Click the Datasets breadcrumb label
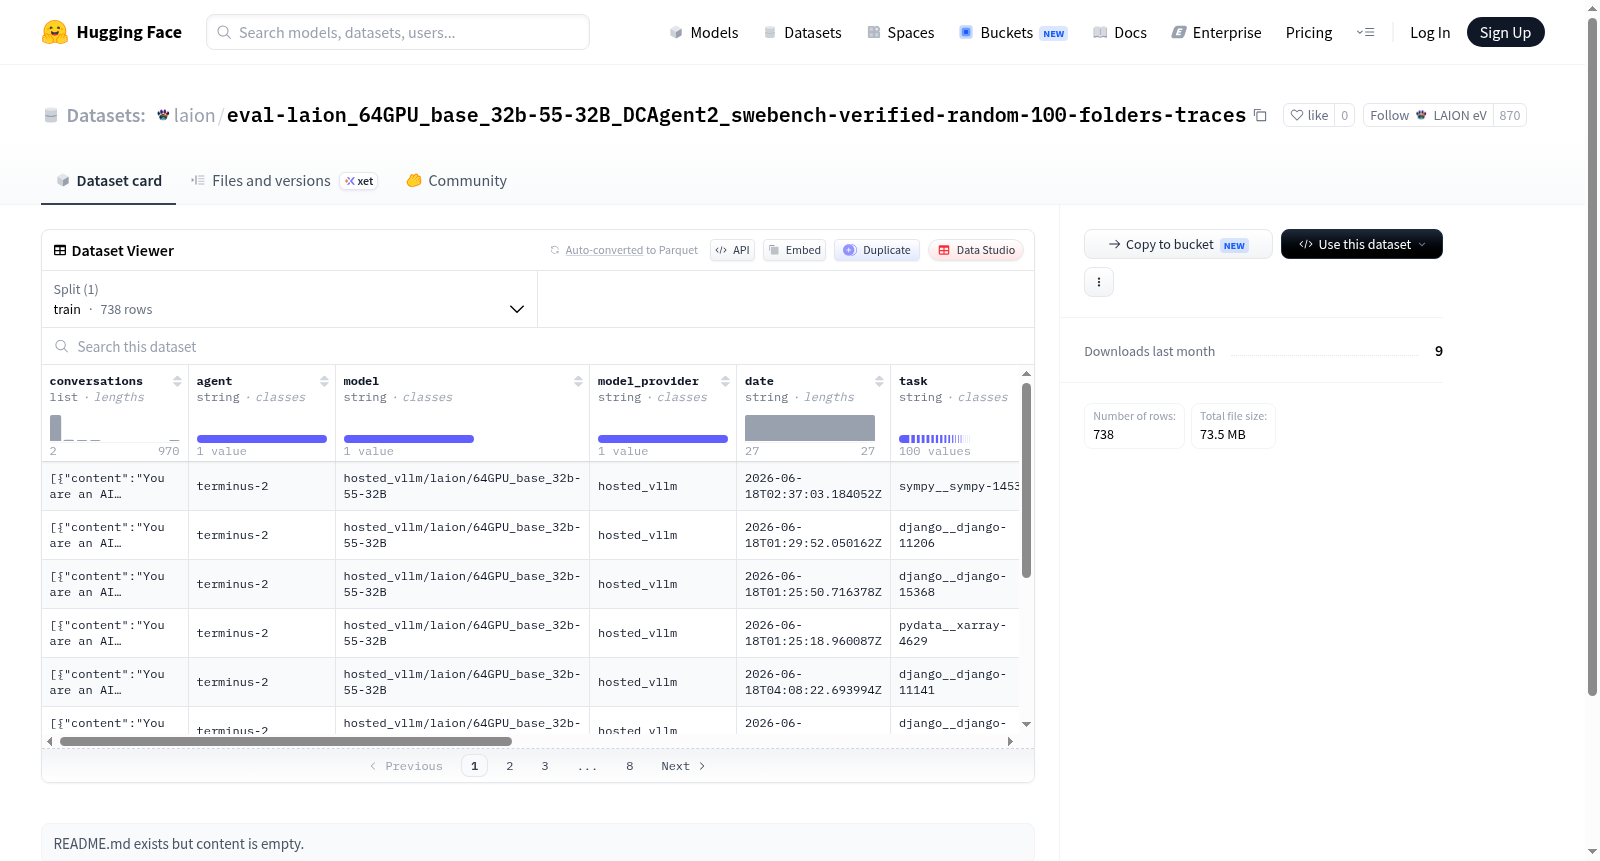The image size is (1600, 861). [106, 116]
